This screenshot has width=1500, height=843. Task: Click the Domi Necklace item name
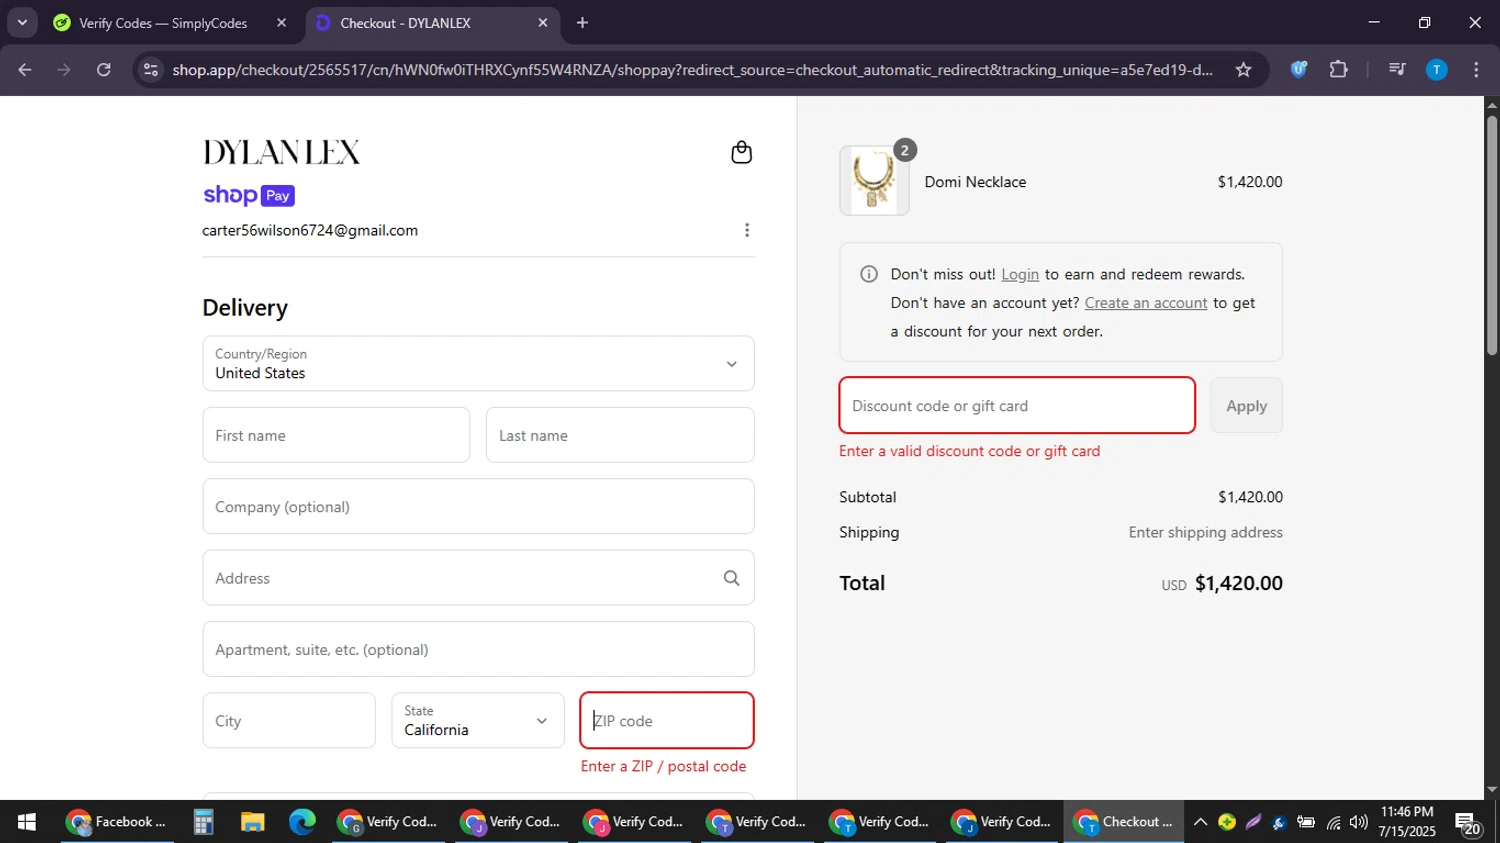click(x=975, y=182)
